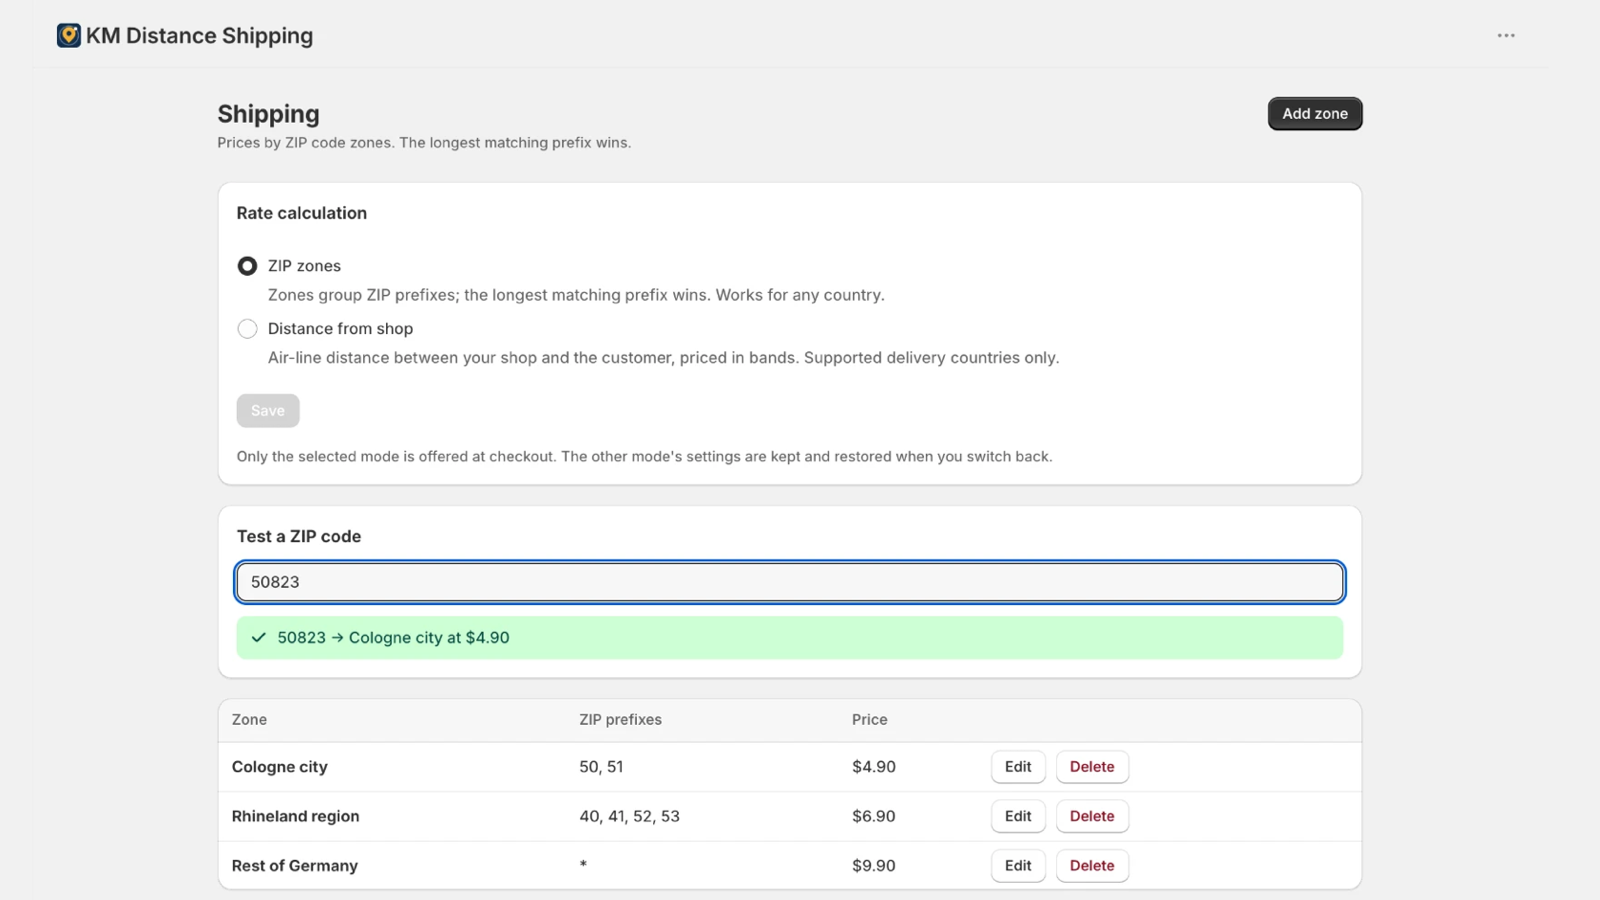Screen dimensions: 1600x900
Task: Click the "Air-line distance between your shop" description
Action: point(663,358)
